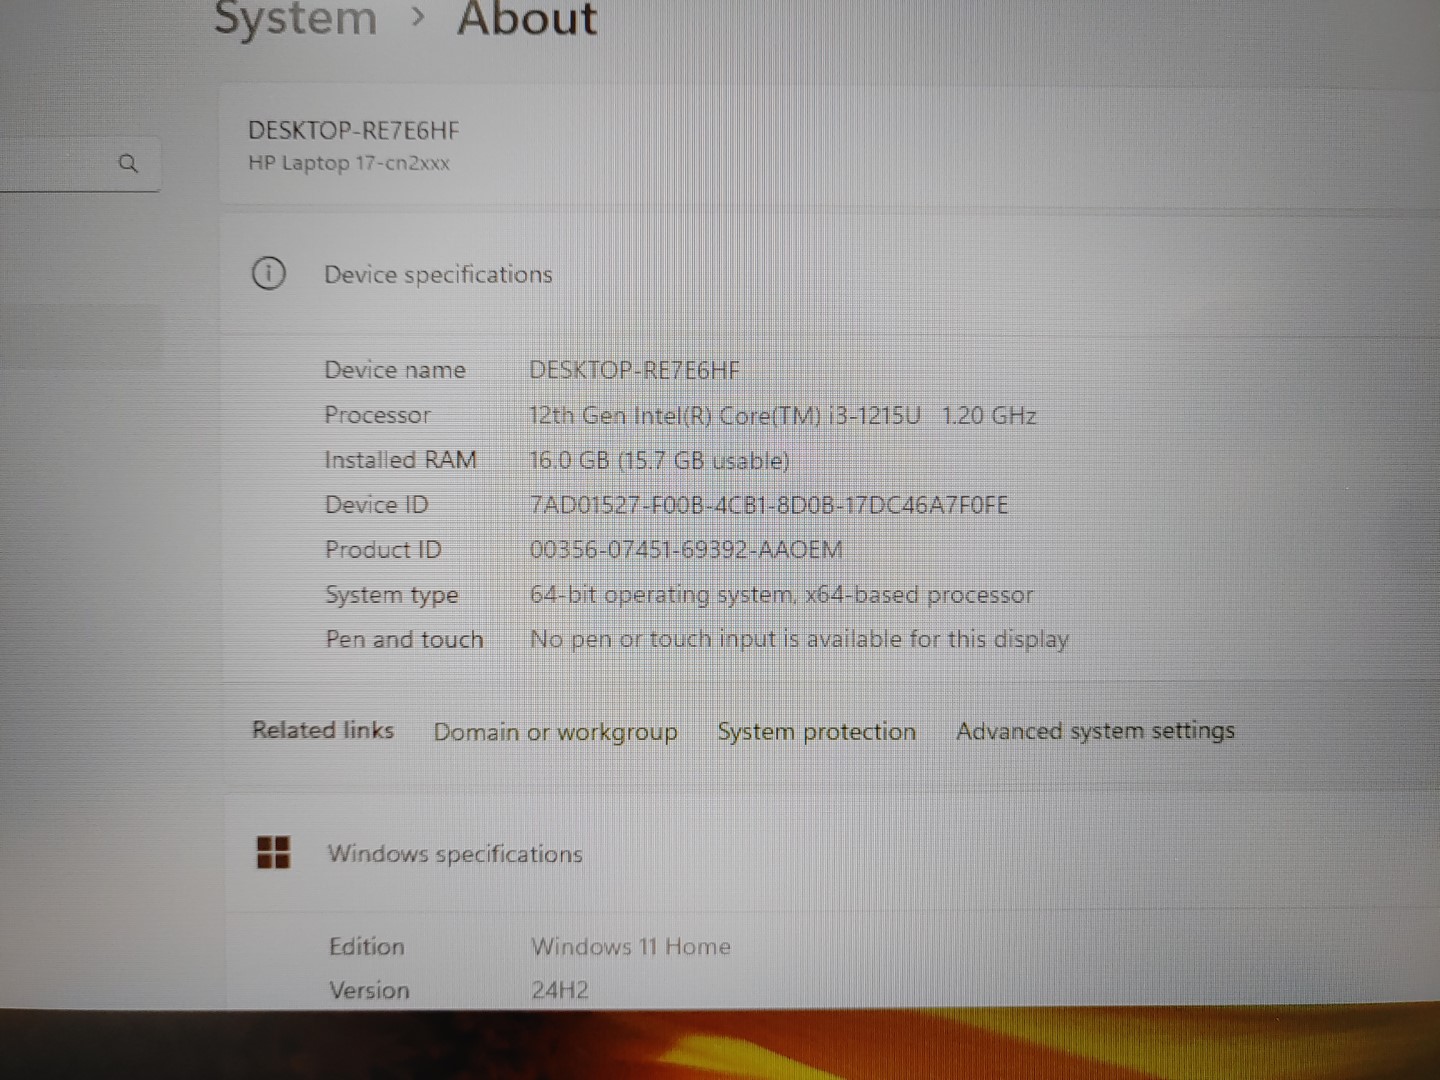Image resolution: width=1440 pixels, height=1080 pixels.
Task: Click the Windows logo beside Windows specifications
Action: pyautogui.click(x=273, y=853)
